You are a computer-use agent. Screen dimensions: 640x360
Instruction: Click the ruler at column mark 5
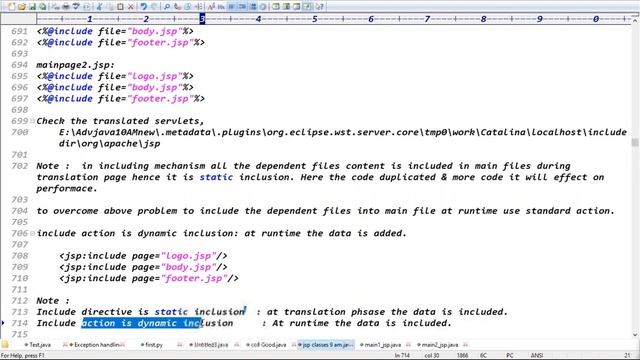click(x=315, y=19)
